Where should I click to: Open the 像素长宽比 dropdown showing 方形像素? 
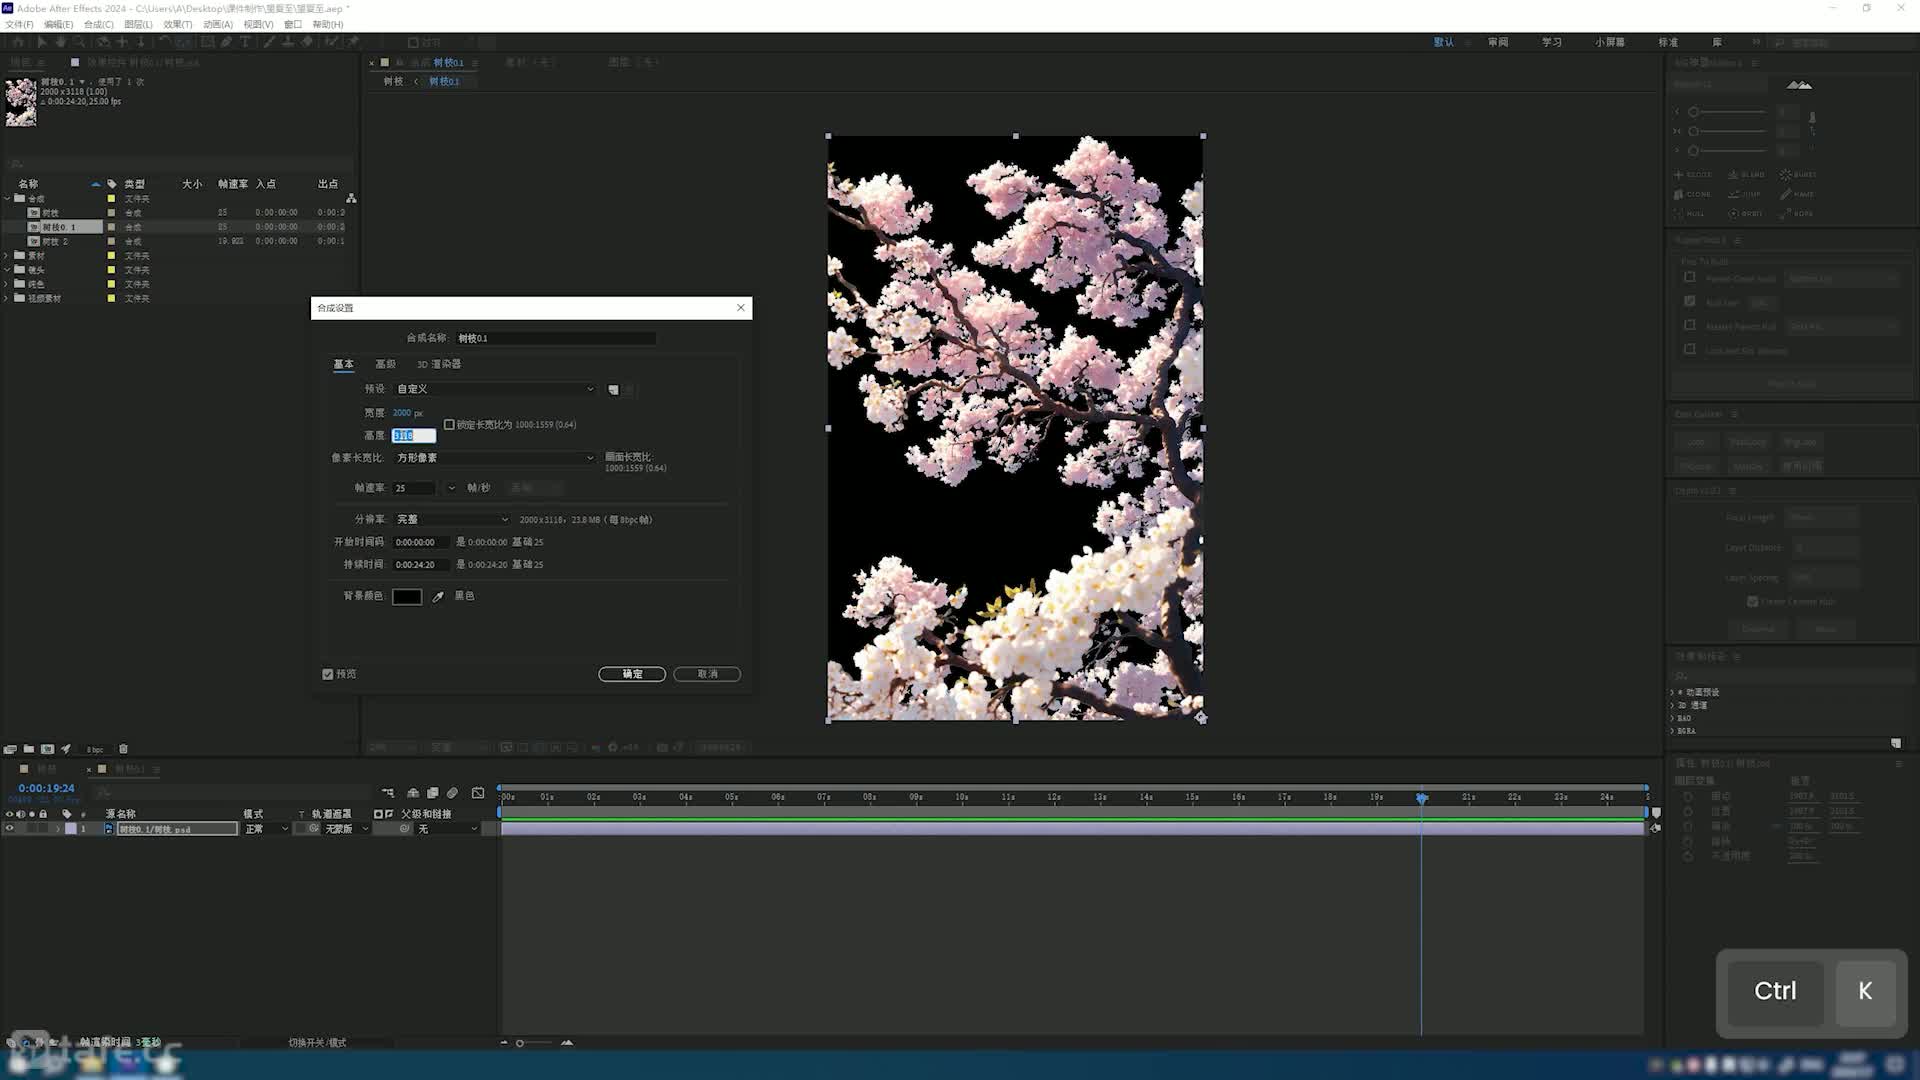pyautogui.click(x=495, y=458)
